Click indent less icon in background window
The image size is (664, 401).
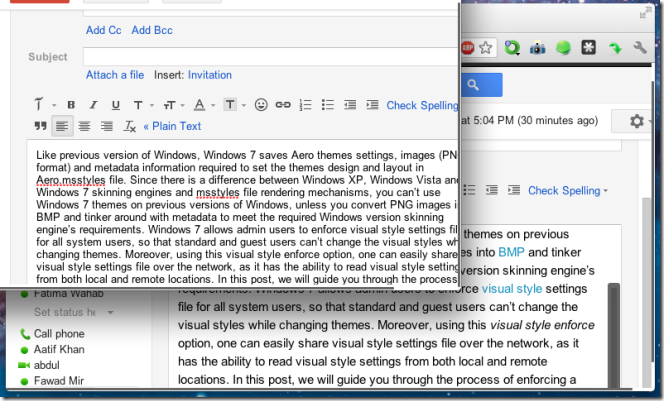coord(492,190)
